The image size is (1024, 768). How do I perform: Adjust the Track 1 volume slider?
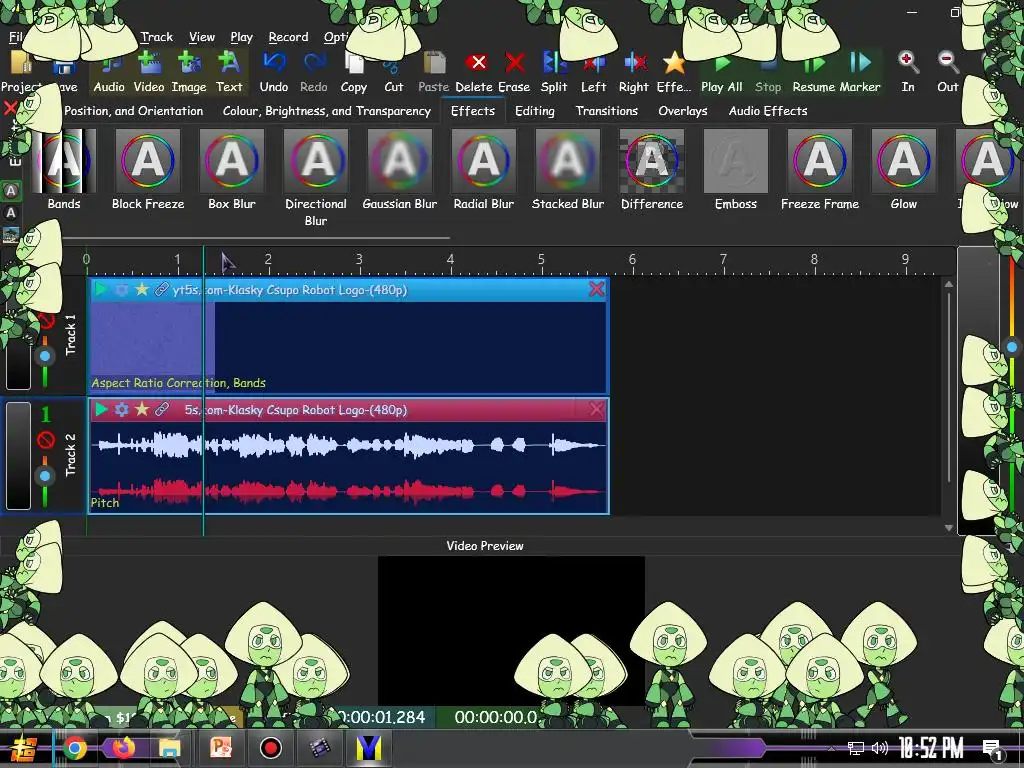click(x=45, y=357)
